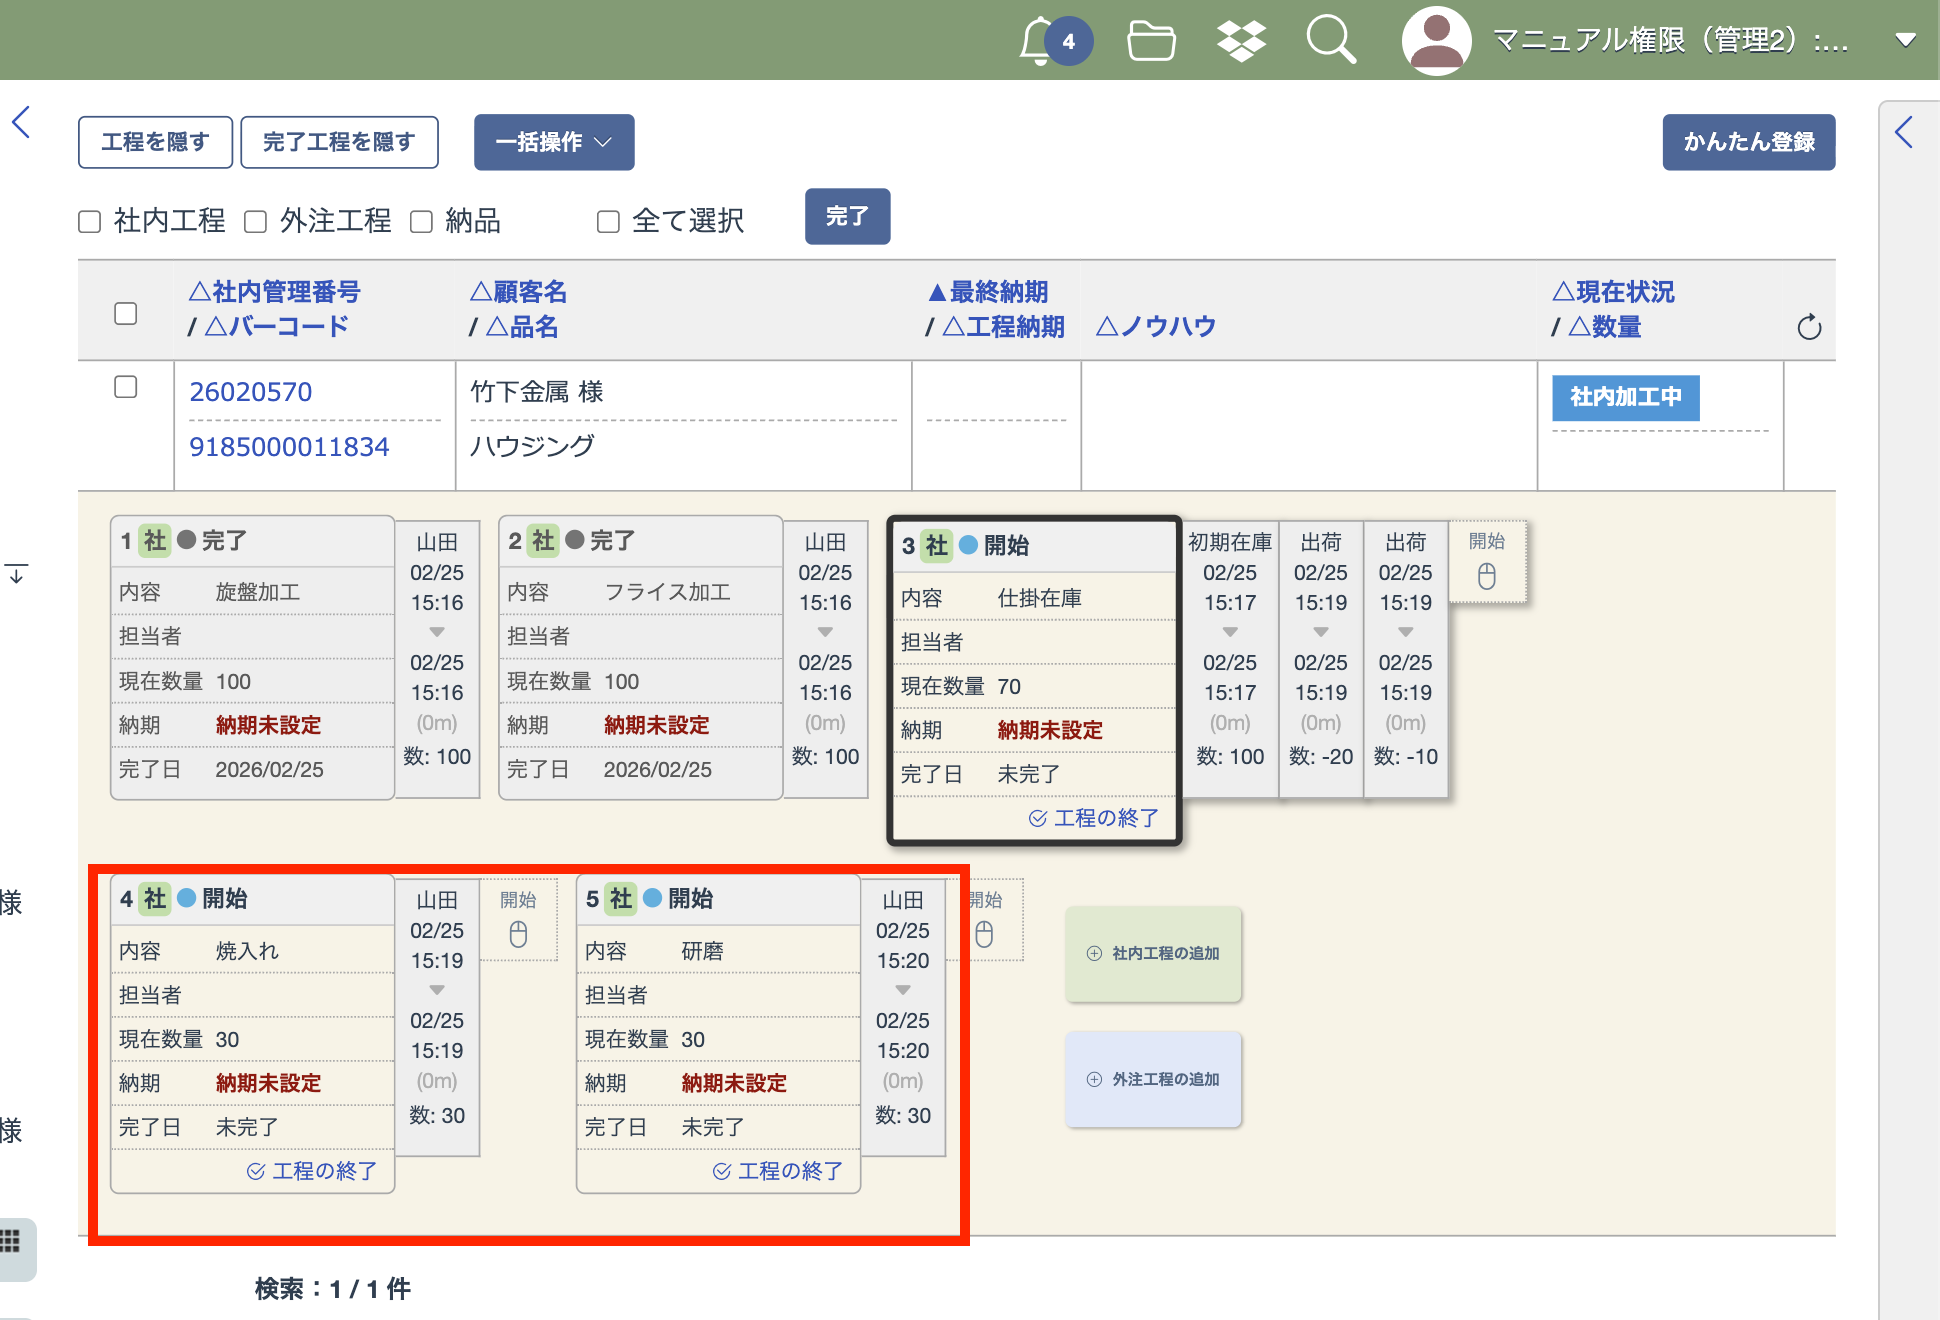
Task: Click the かんたん登録 button
Action: pos(1748,142)
